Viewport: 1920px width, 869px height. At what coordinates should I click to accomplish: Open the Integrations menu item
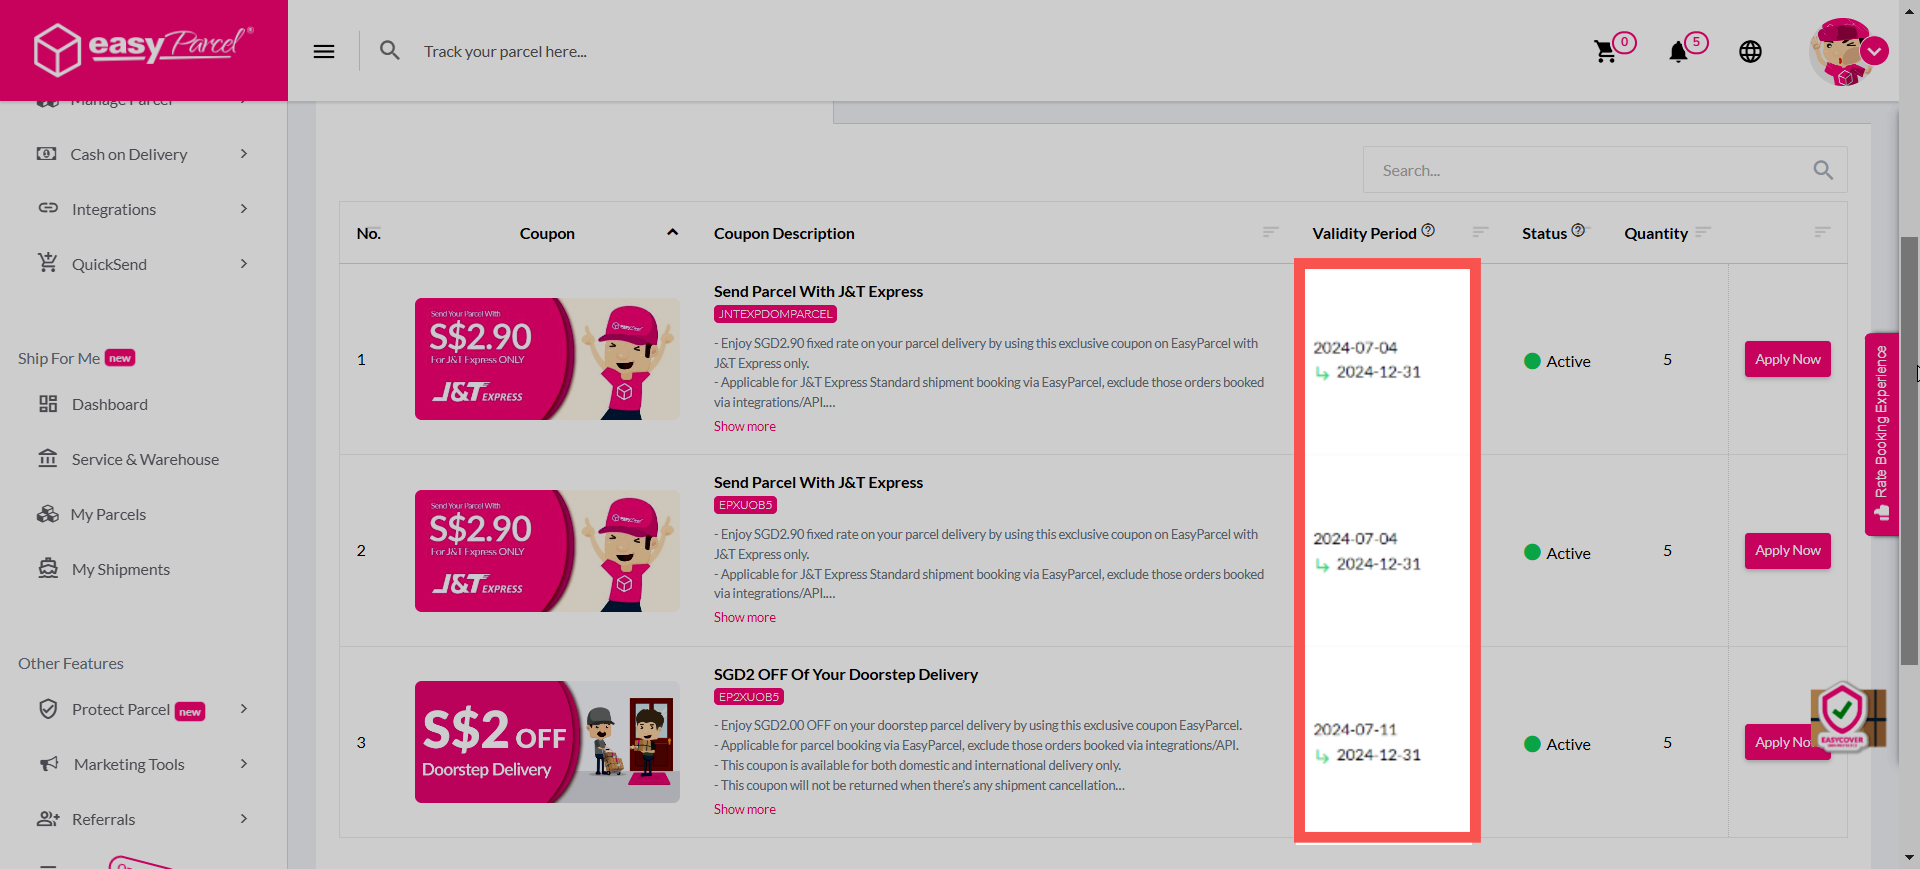[114, 209]
